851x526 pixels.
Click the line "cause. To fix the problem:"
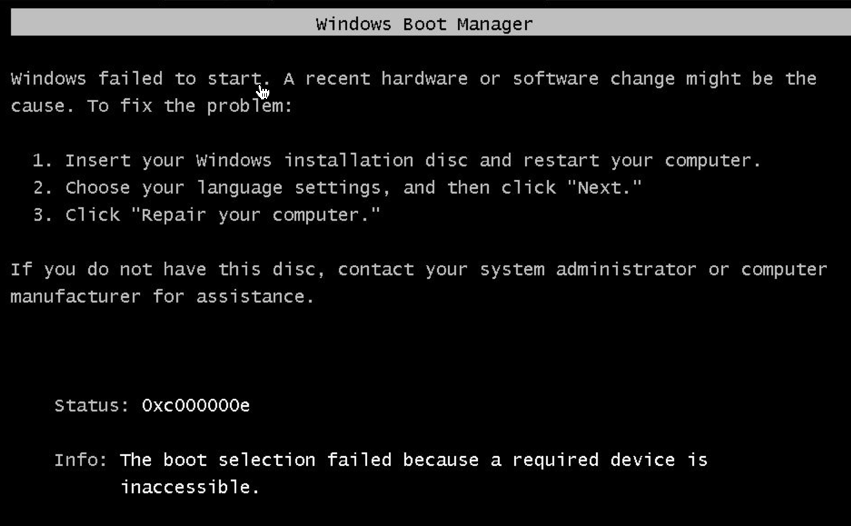(x=151, y=106)
